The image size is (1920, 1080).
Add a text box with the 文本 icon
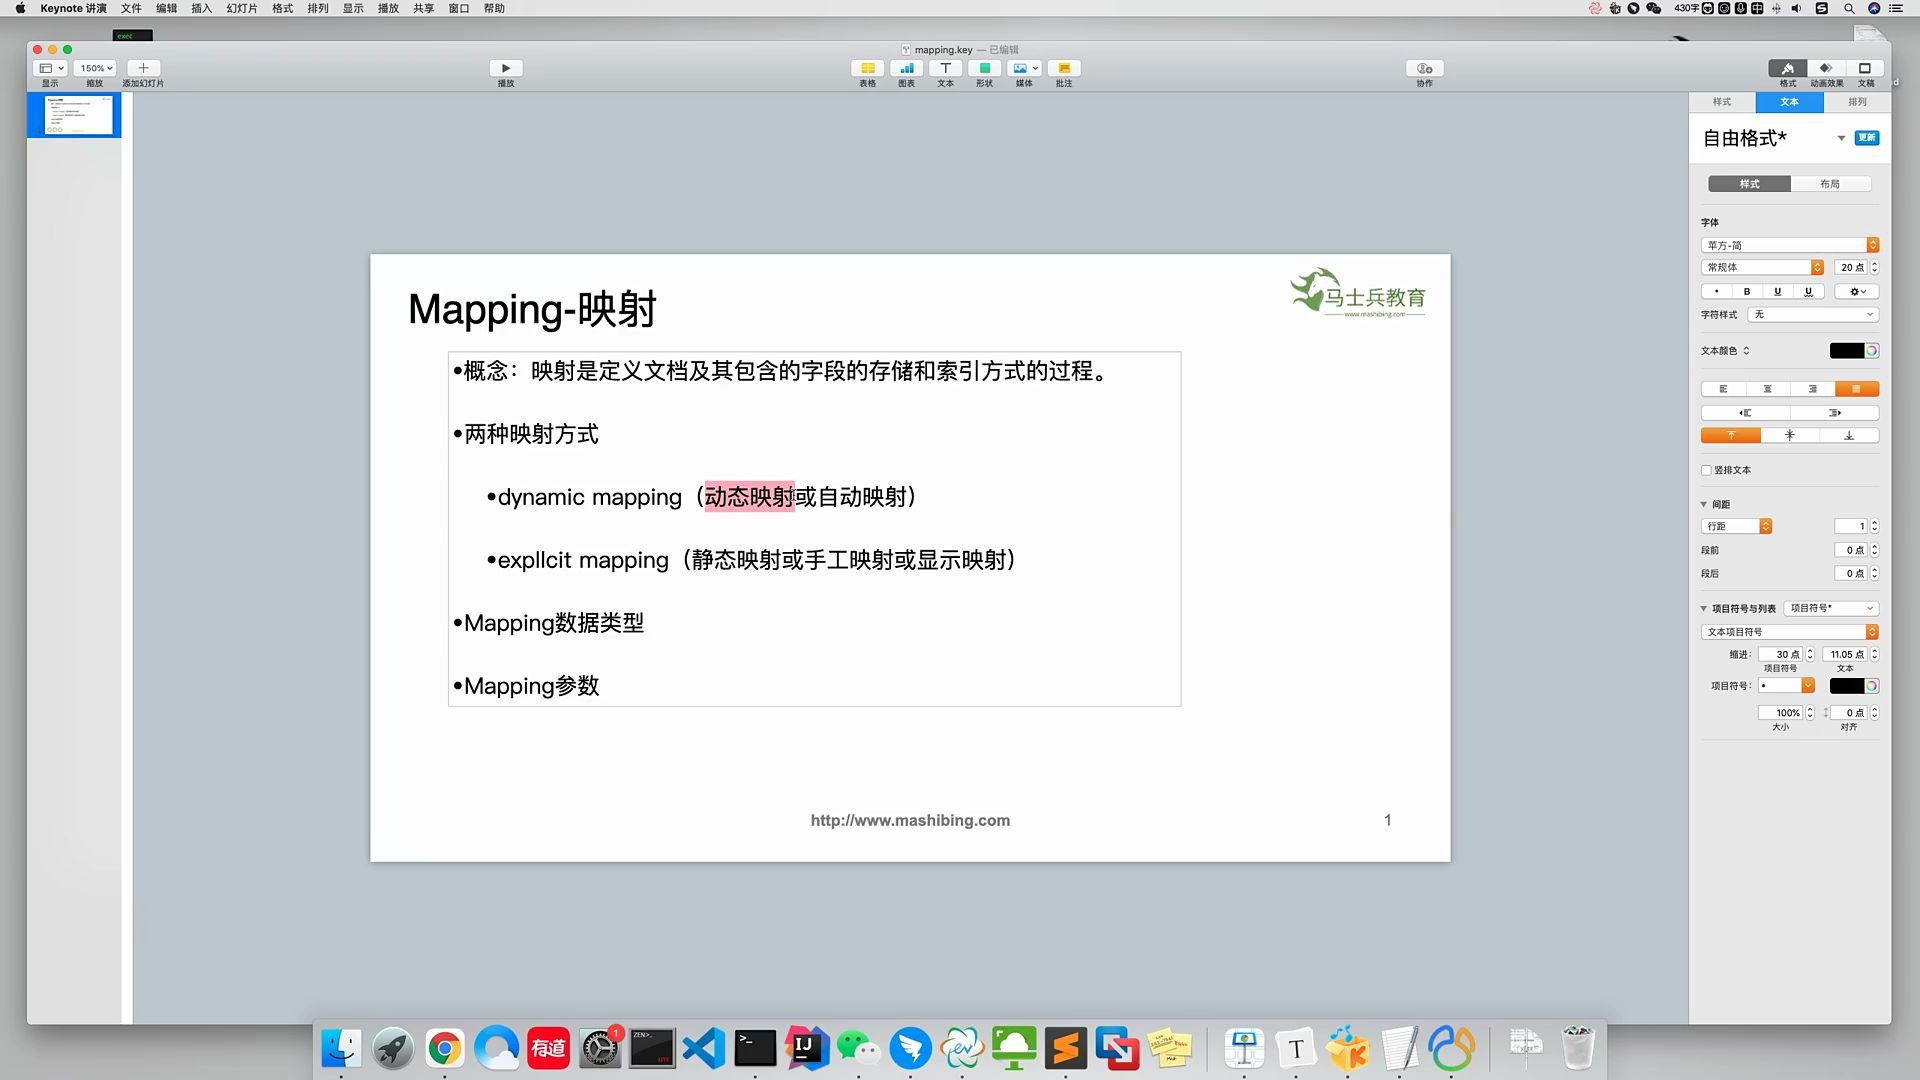945,68
